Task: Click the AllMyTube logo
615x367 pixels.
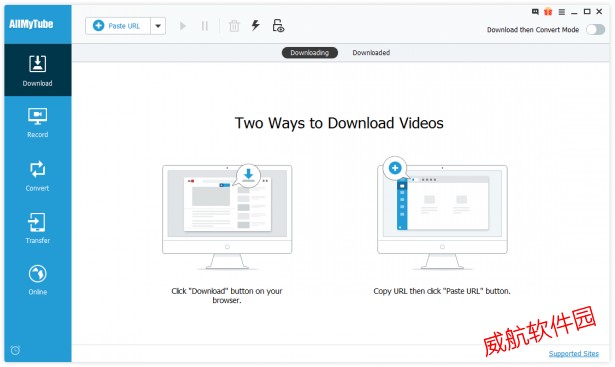Action: click(x=31, y=24)
